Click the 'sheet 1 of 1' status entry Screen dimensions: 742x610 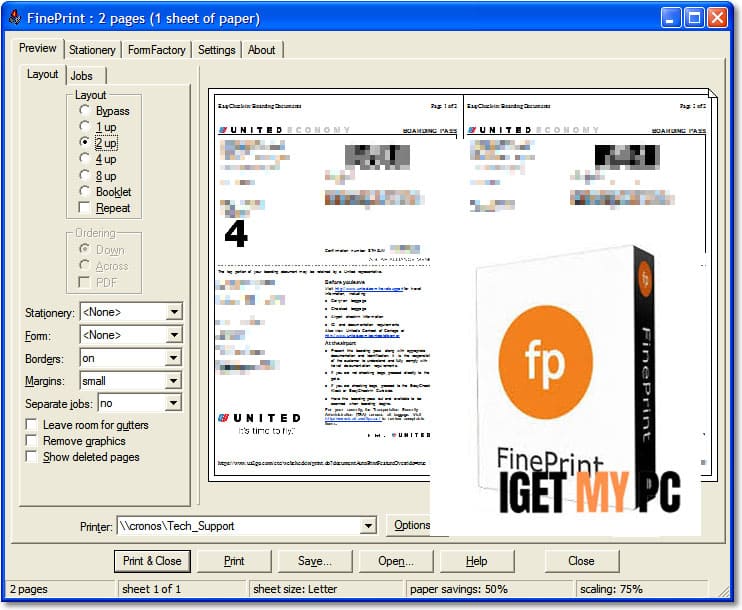click(x=151, y=589)
